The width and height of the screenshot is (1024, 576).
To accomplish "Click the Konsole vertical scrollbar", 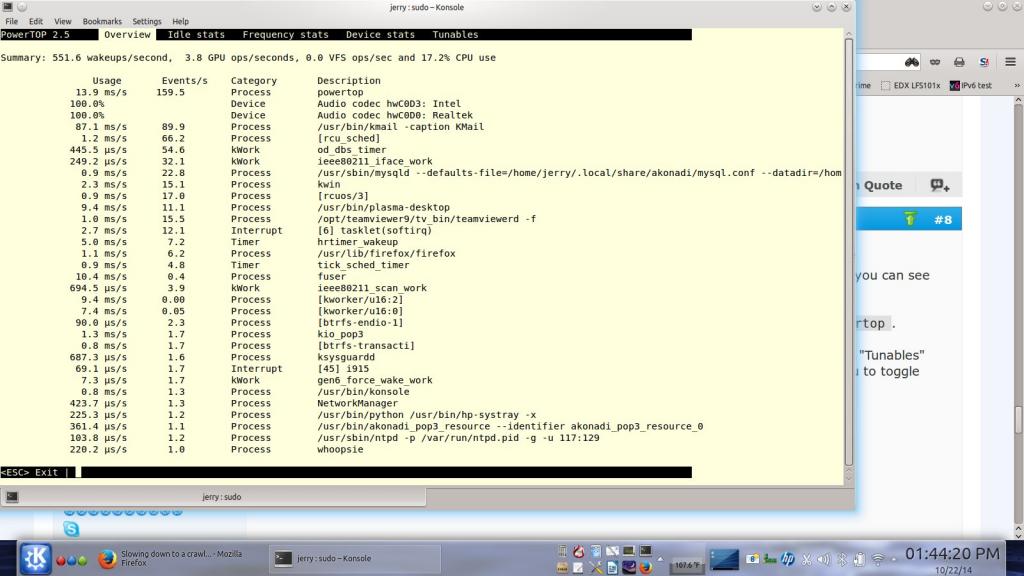I will pyautogui.click(x=849, y=250).
